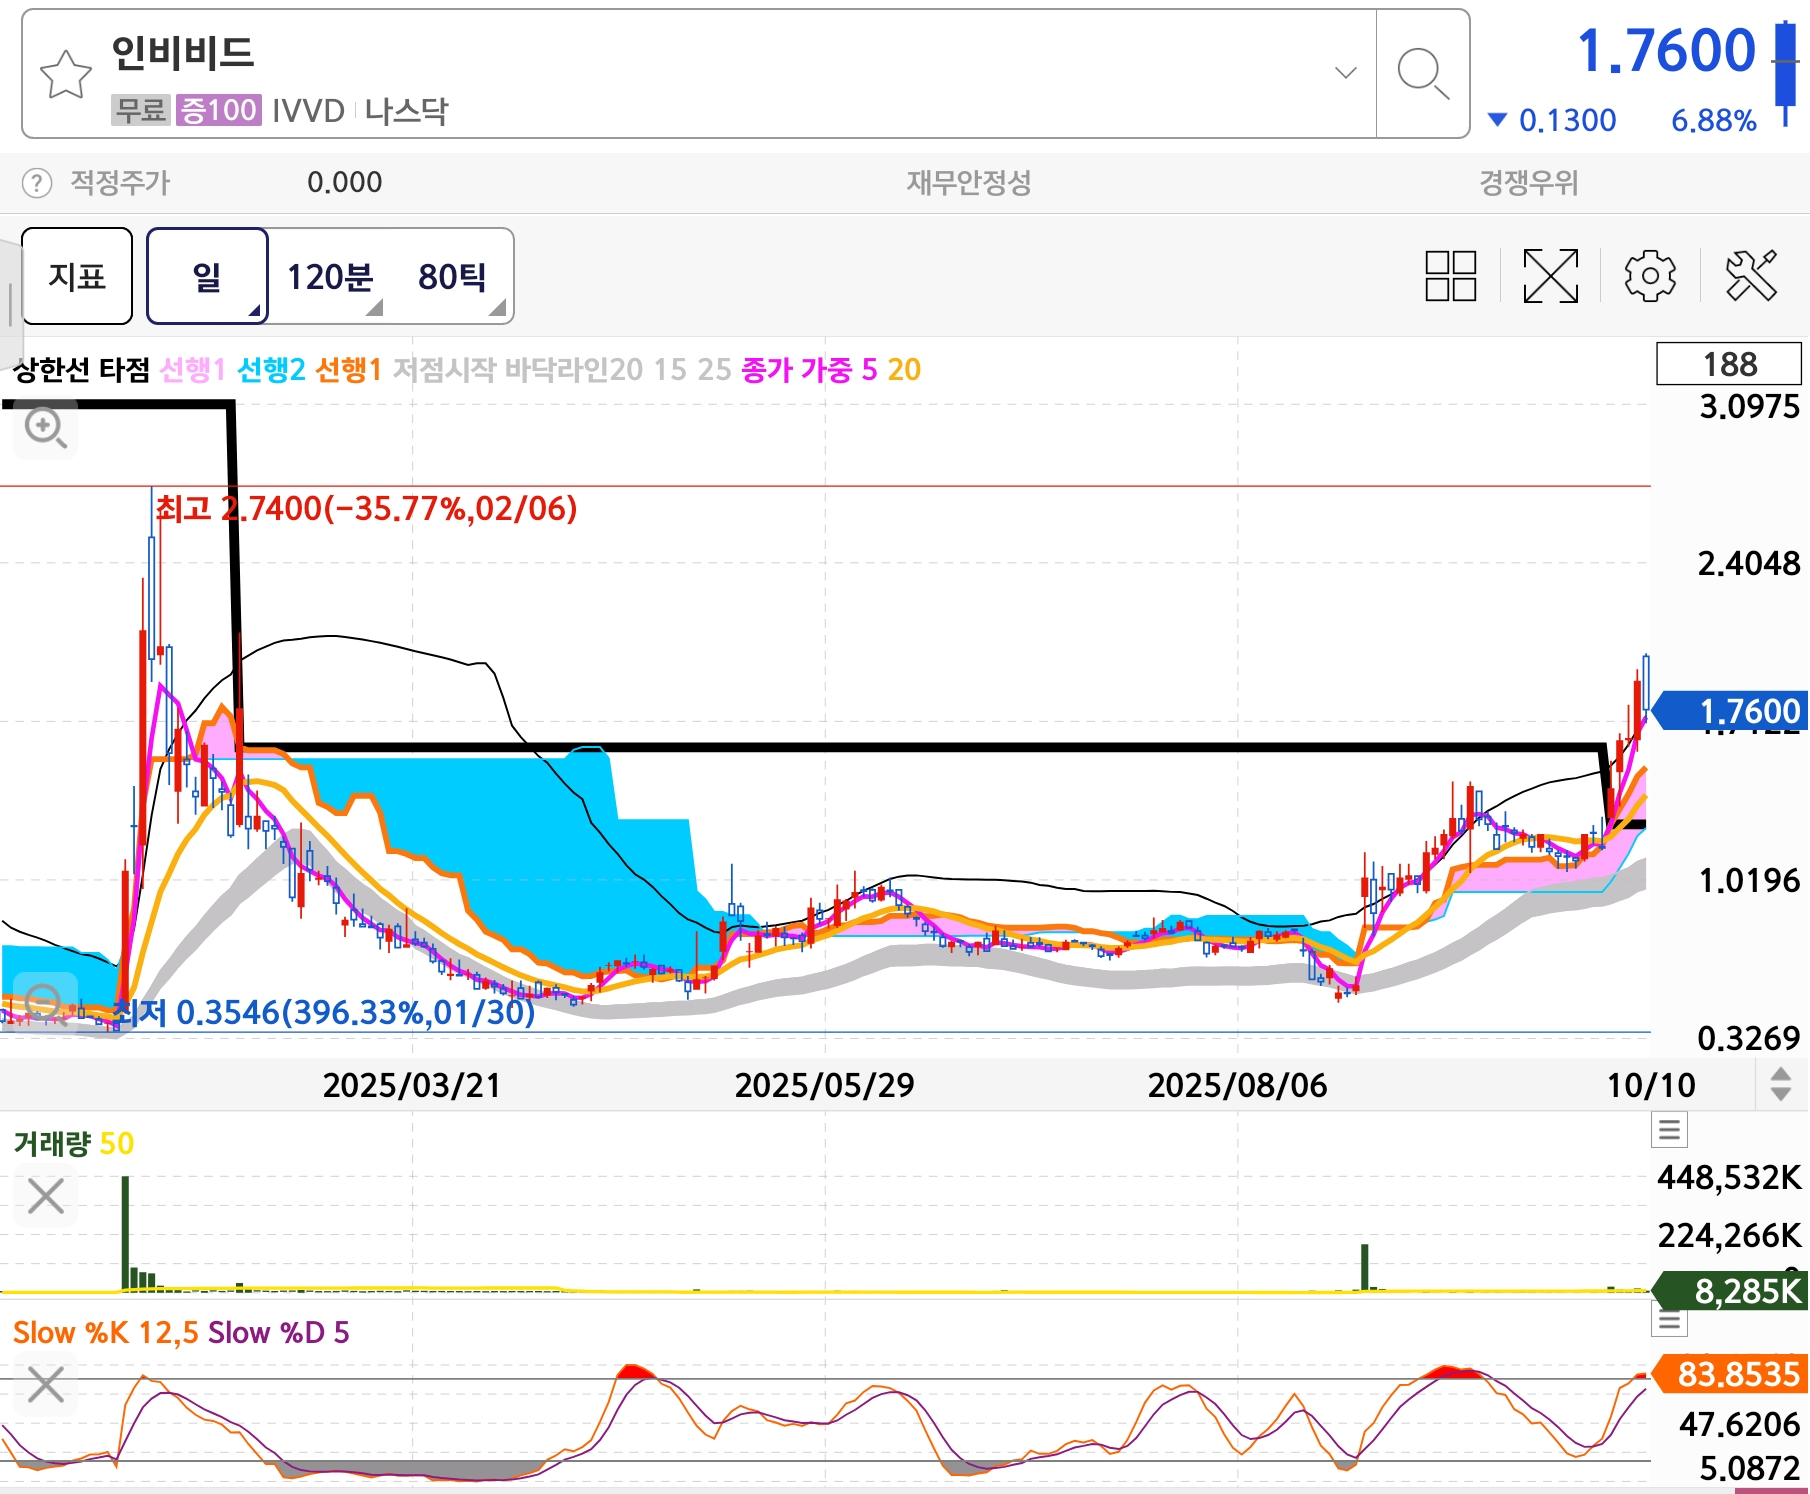Click the date axis up-down stepper
Viewport: 1810px width, 1494px height.
coord(1781,1084)
